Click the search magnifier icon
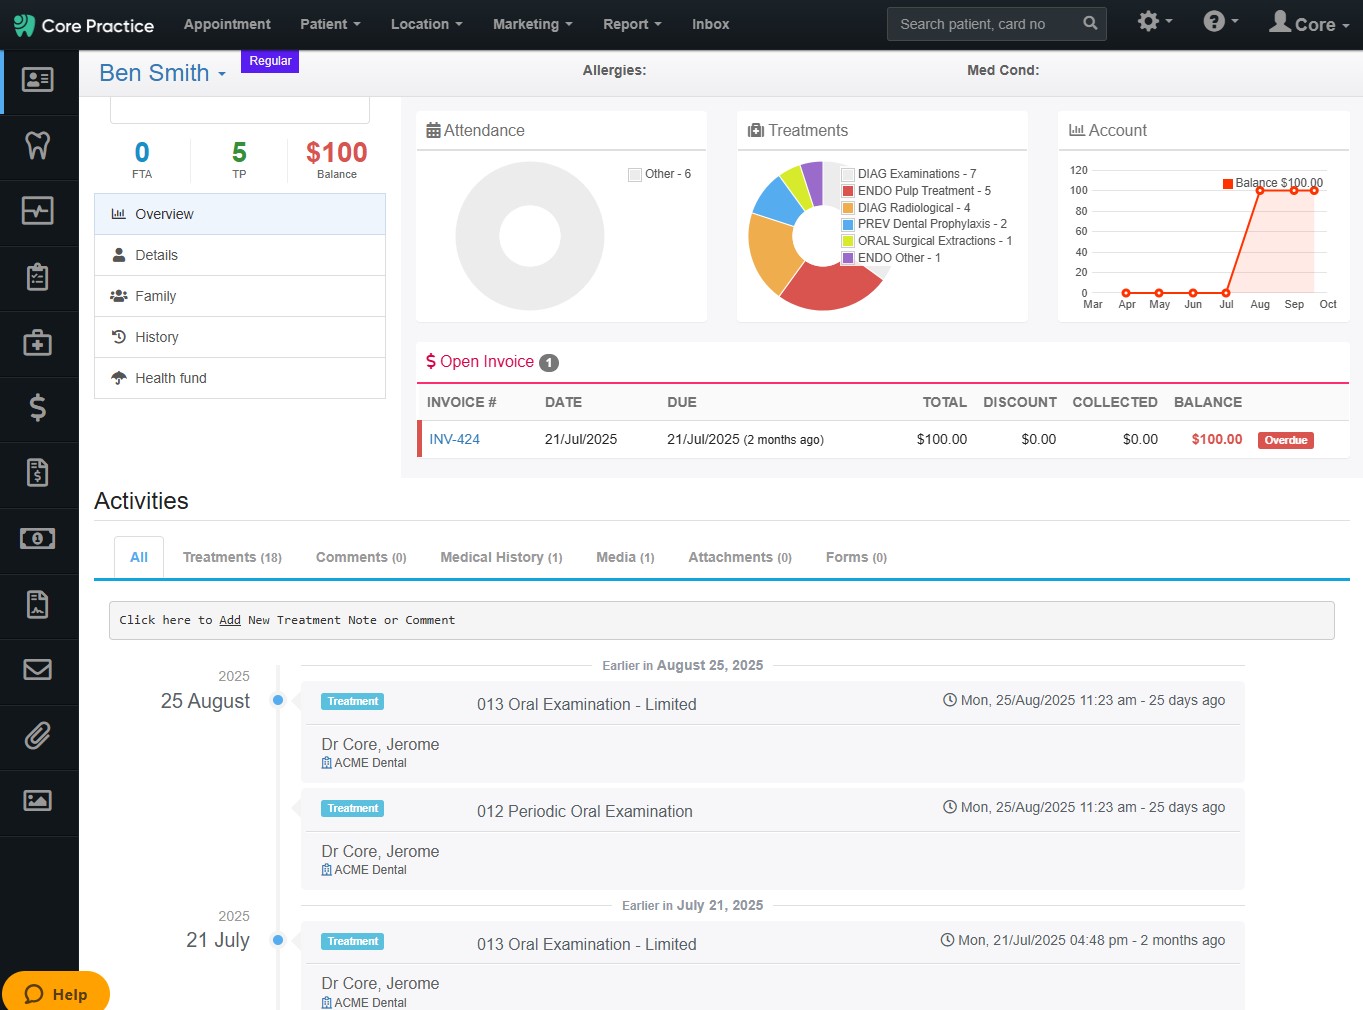The height and width of the screenshot is (1010, 1363). [x=1090, y=23]
